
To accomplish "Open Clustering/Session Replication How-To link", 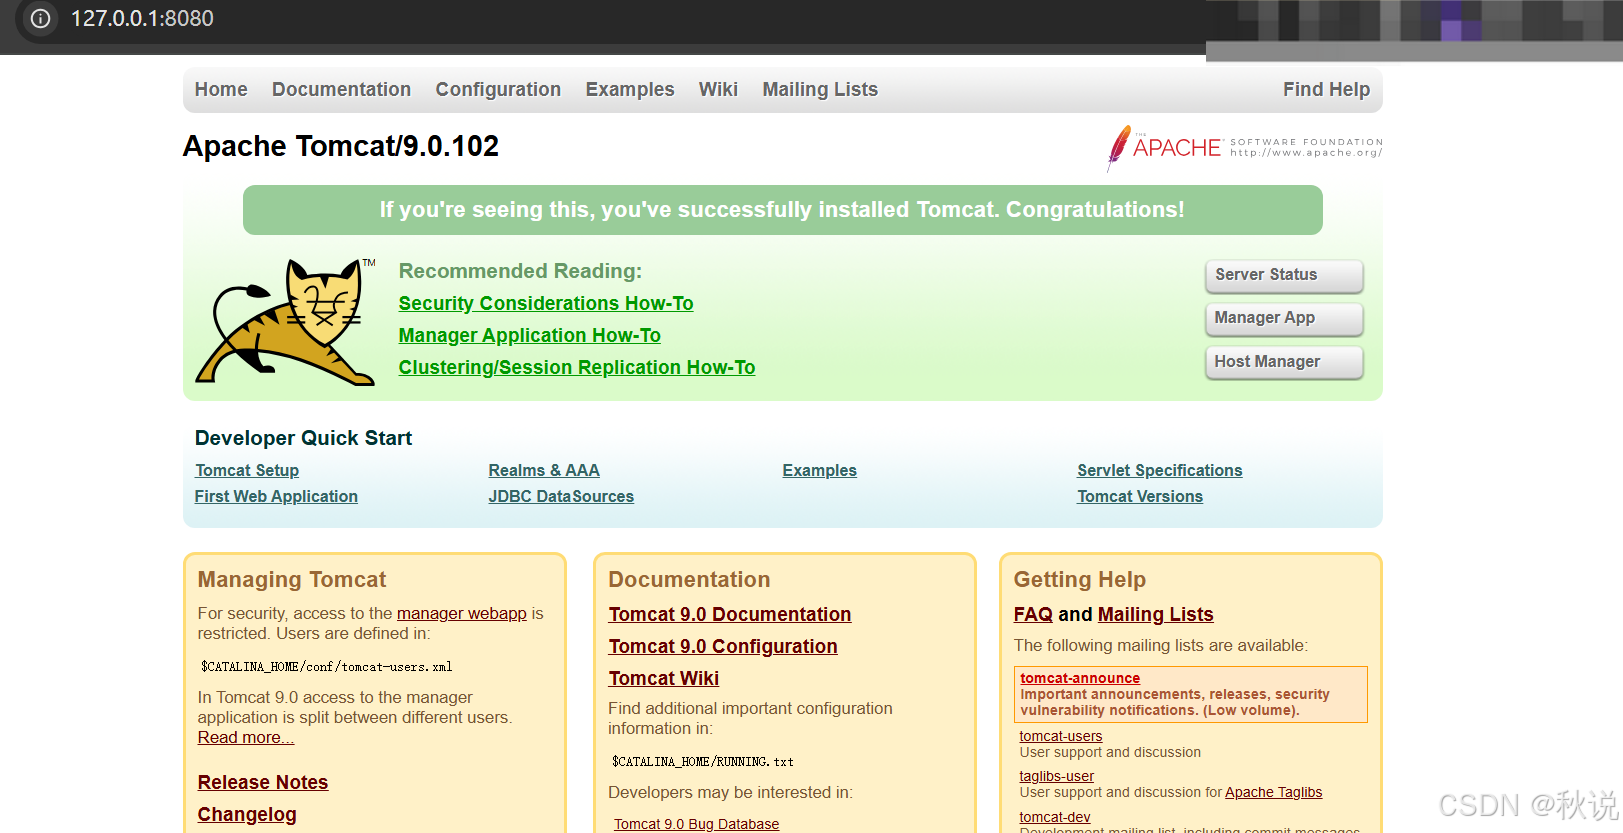I will tap(577, 367).
